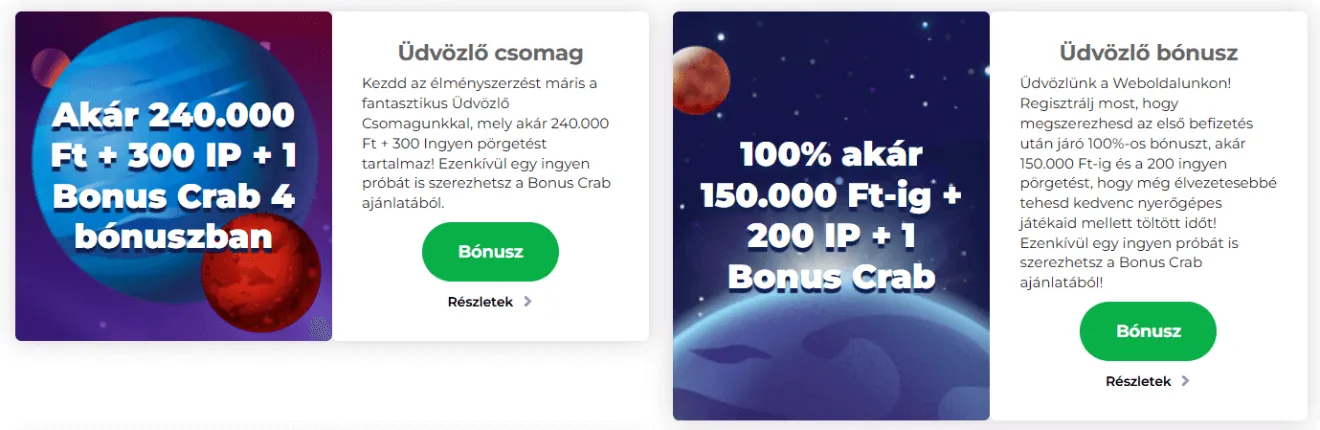Click the Üdvözlő bónusz description paragraph
This screenshot has height=430, width=1320.
(1148, 182)
